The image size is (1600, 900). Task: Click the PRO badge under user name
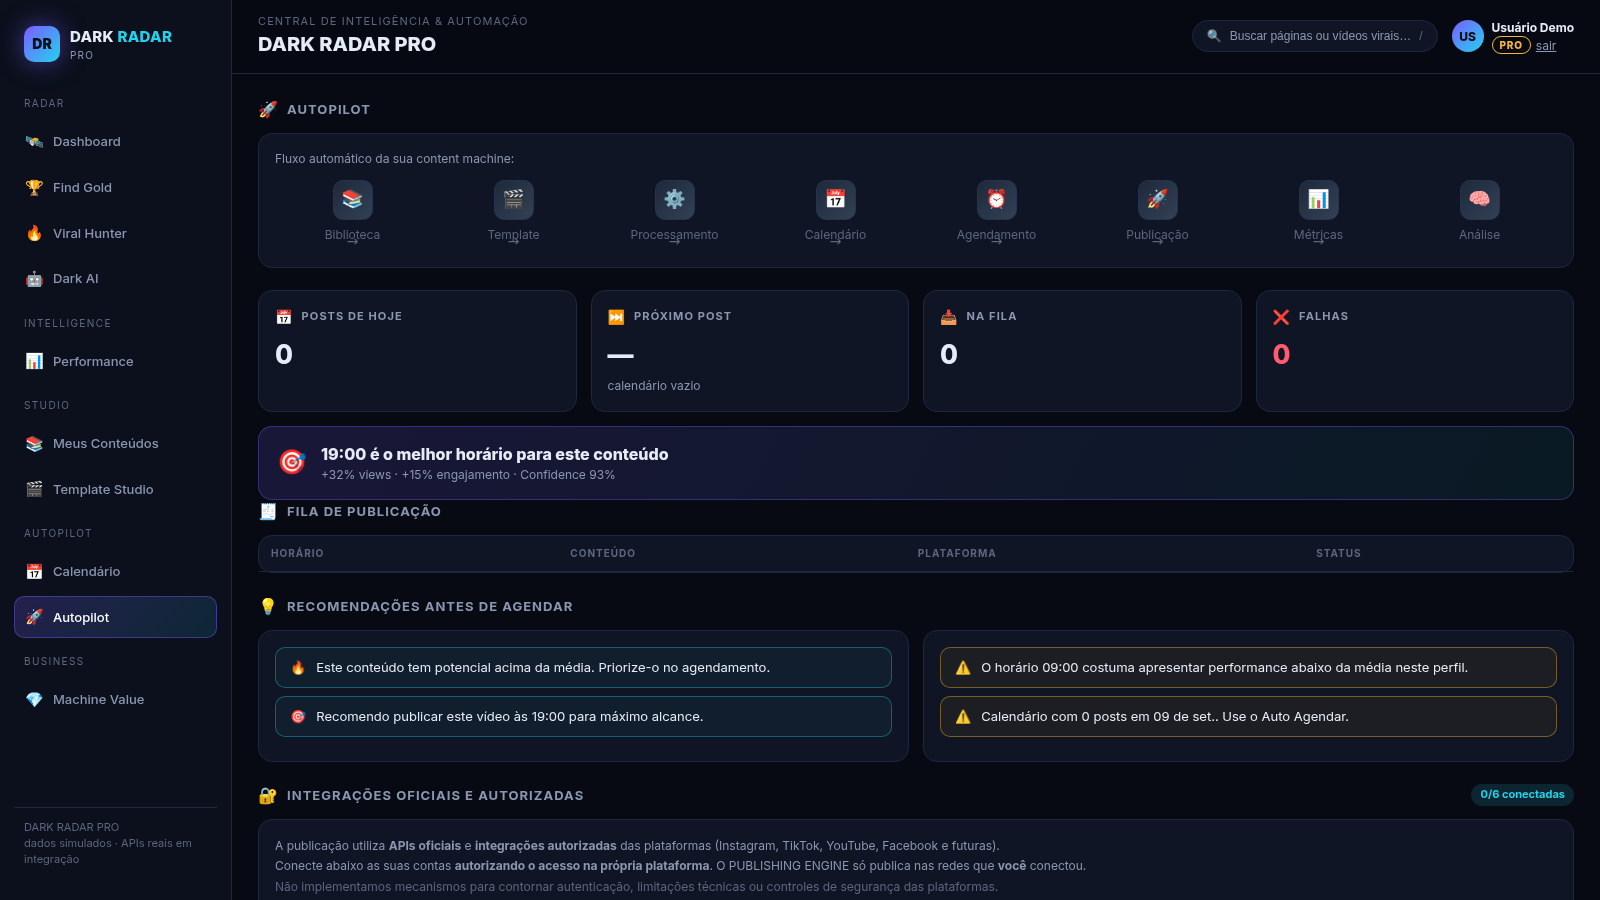click(x=1511, y=45)
